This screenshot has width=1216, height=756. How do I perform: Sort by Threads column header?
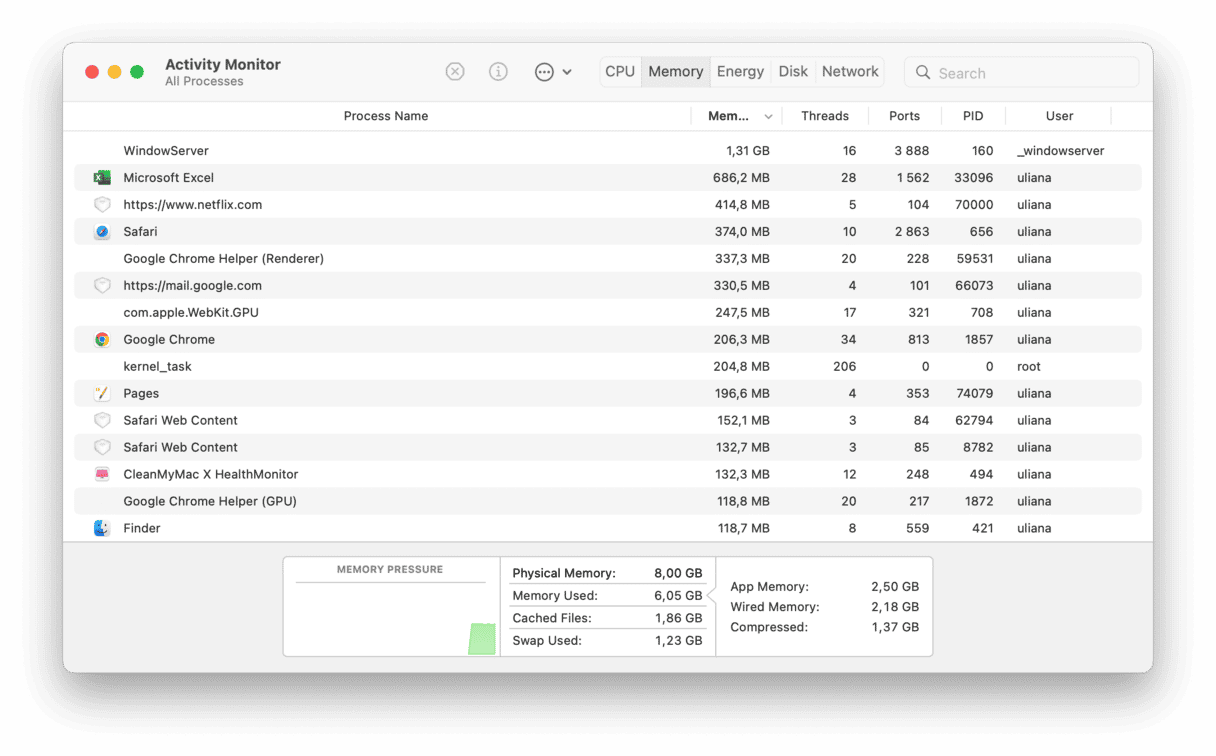[x=825, y=116]
